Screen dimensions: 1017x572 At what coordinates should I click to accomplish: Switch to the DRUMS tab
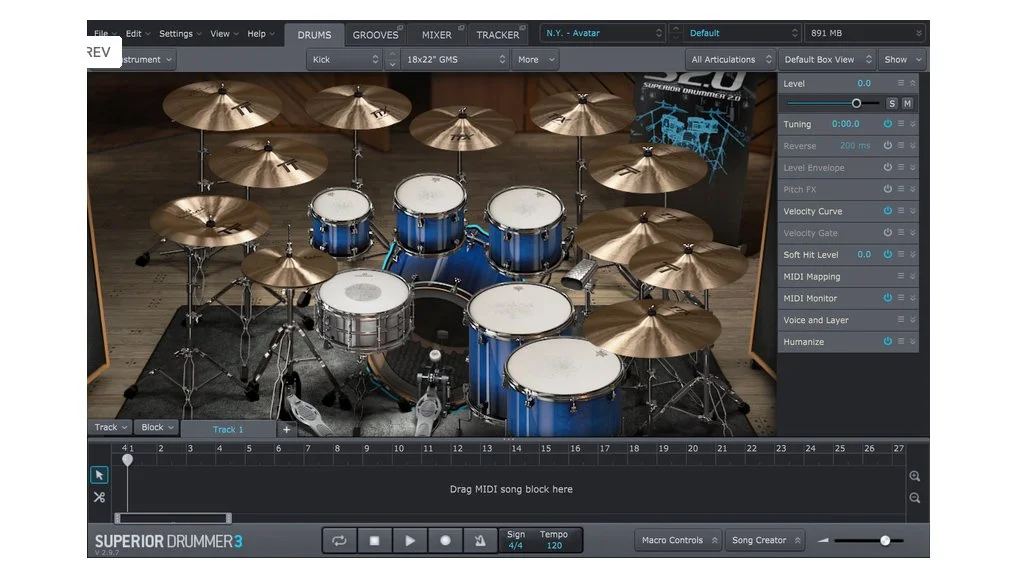(314, 35)
